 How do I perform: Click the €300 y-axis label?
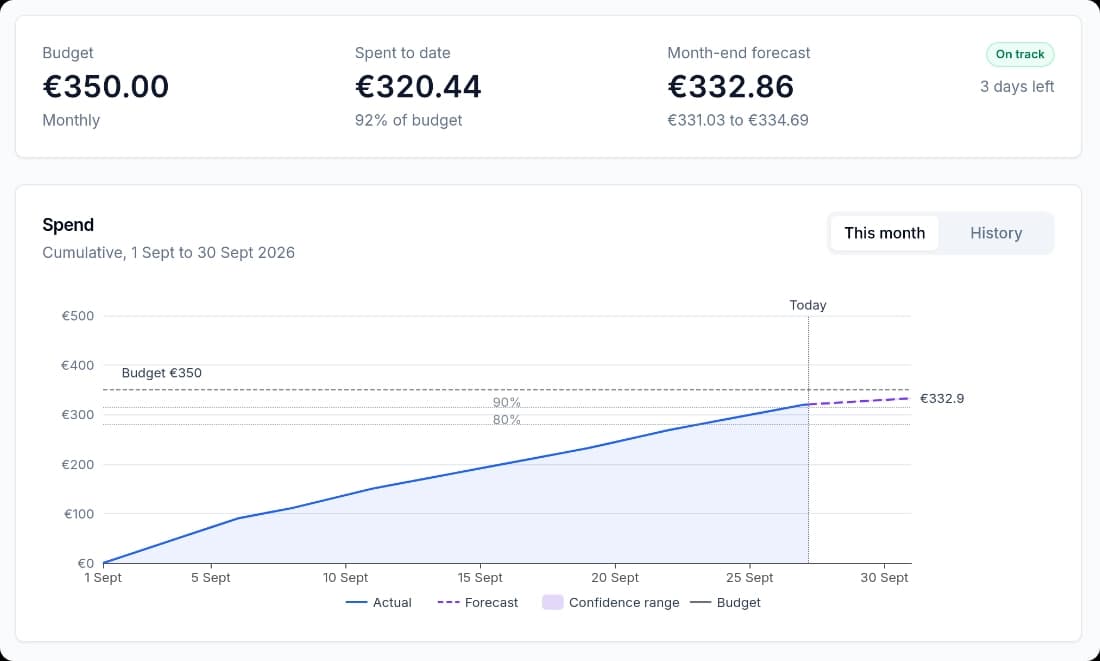pos(78,415)
